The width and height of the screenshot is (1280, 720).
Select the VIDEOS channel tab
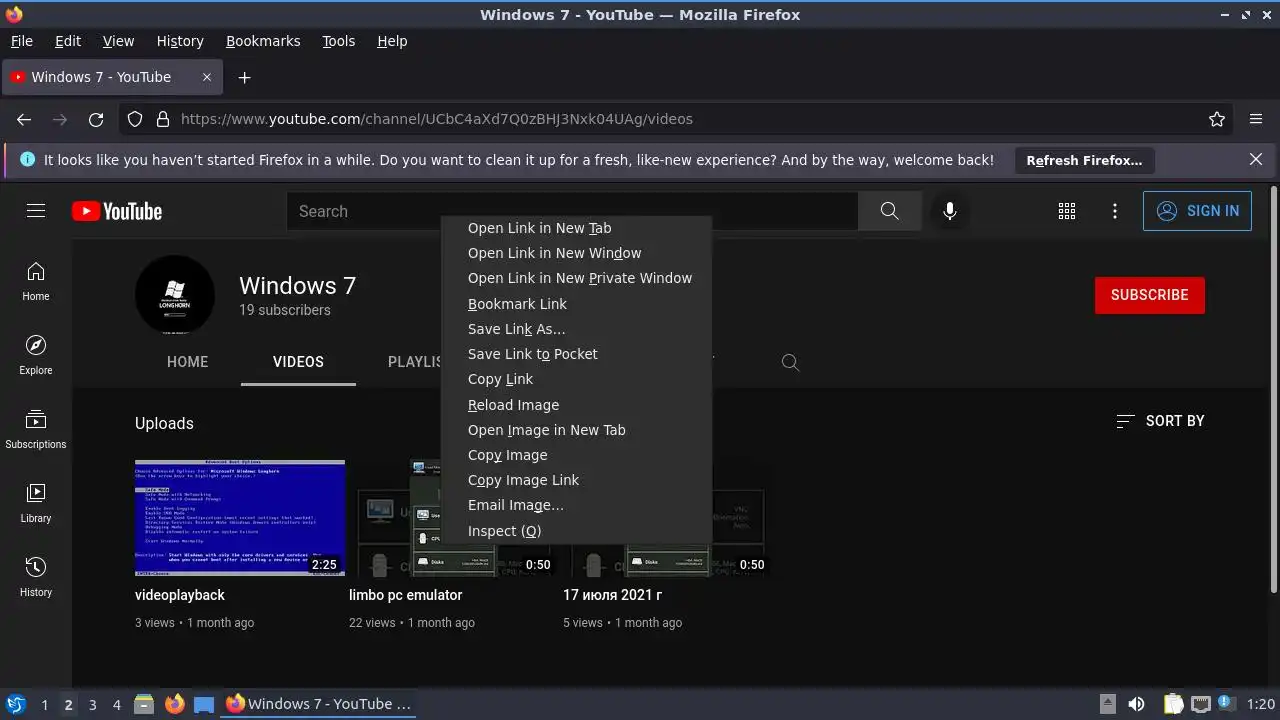(x=298, y=362)
